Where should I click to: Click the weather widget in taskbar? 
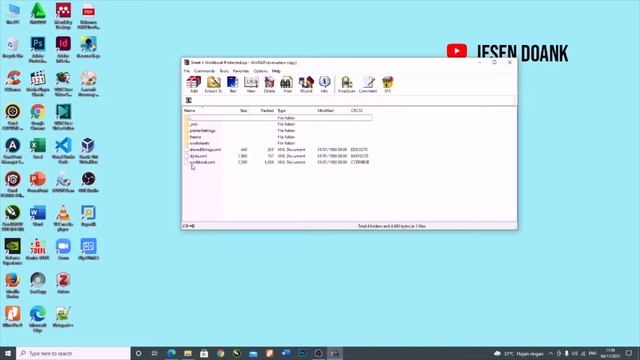518,353
